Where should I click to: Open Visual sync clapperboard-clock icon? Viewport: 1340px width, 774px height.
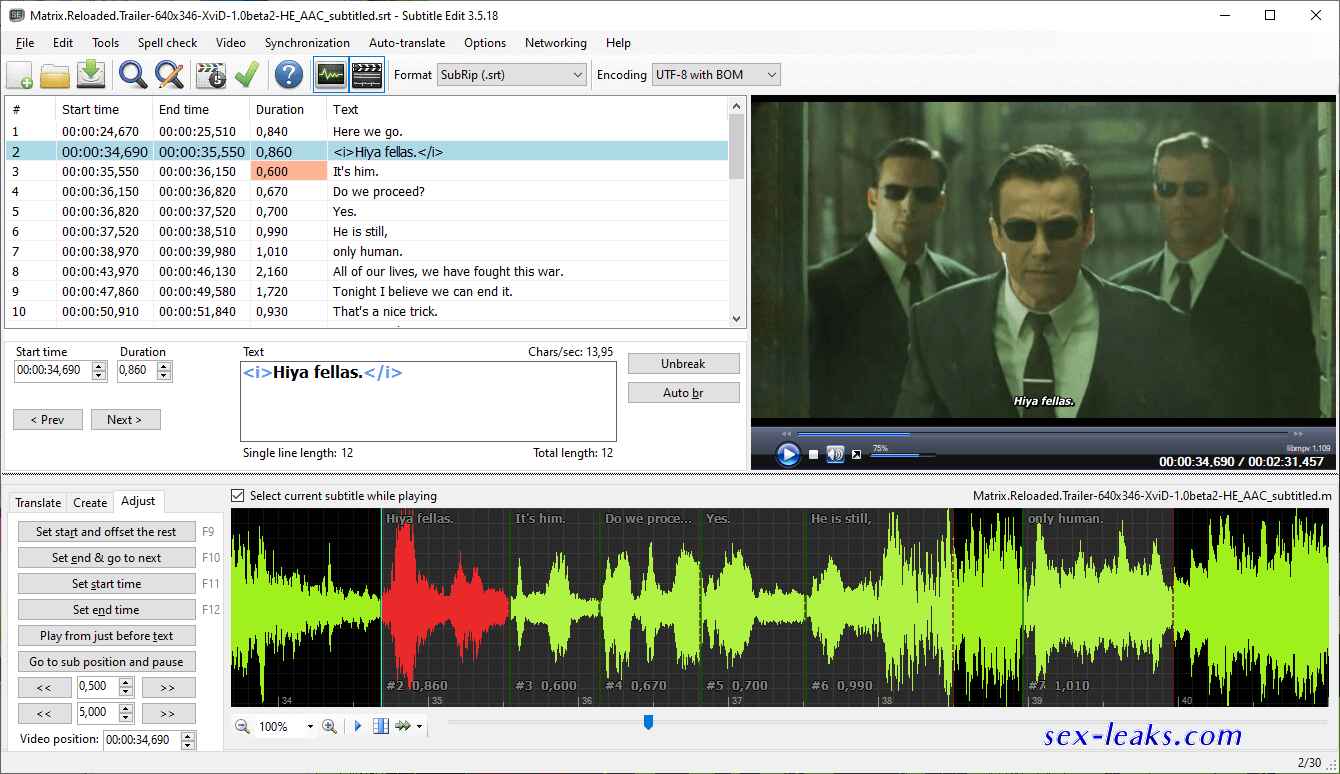pyautogui.click(x=211, y=75)
